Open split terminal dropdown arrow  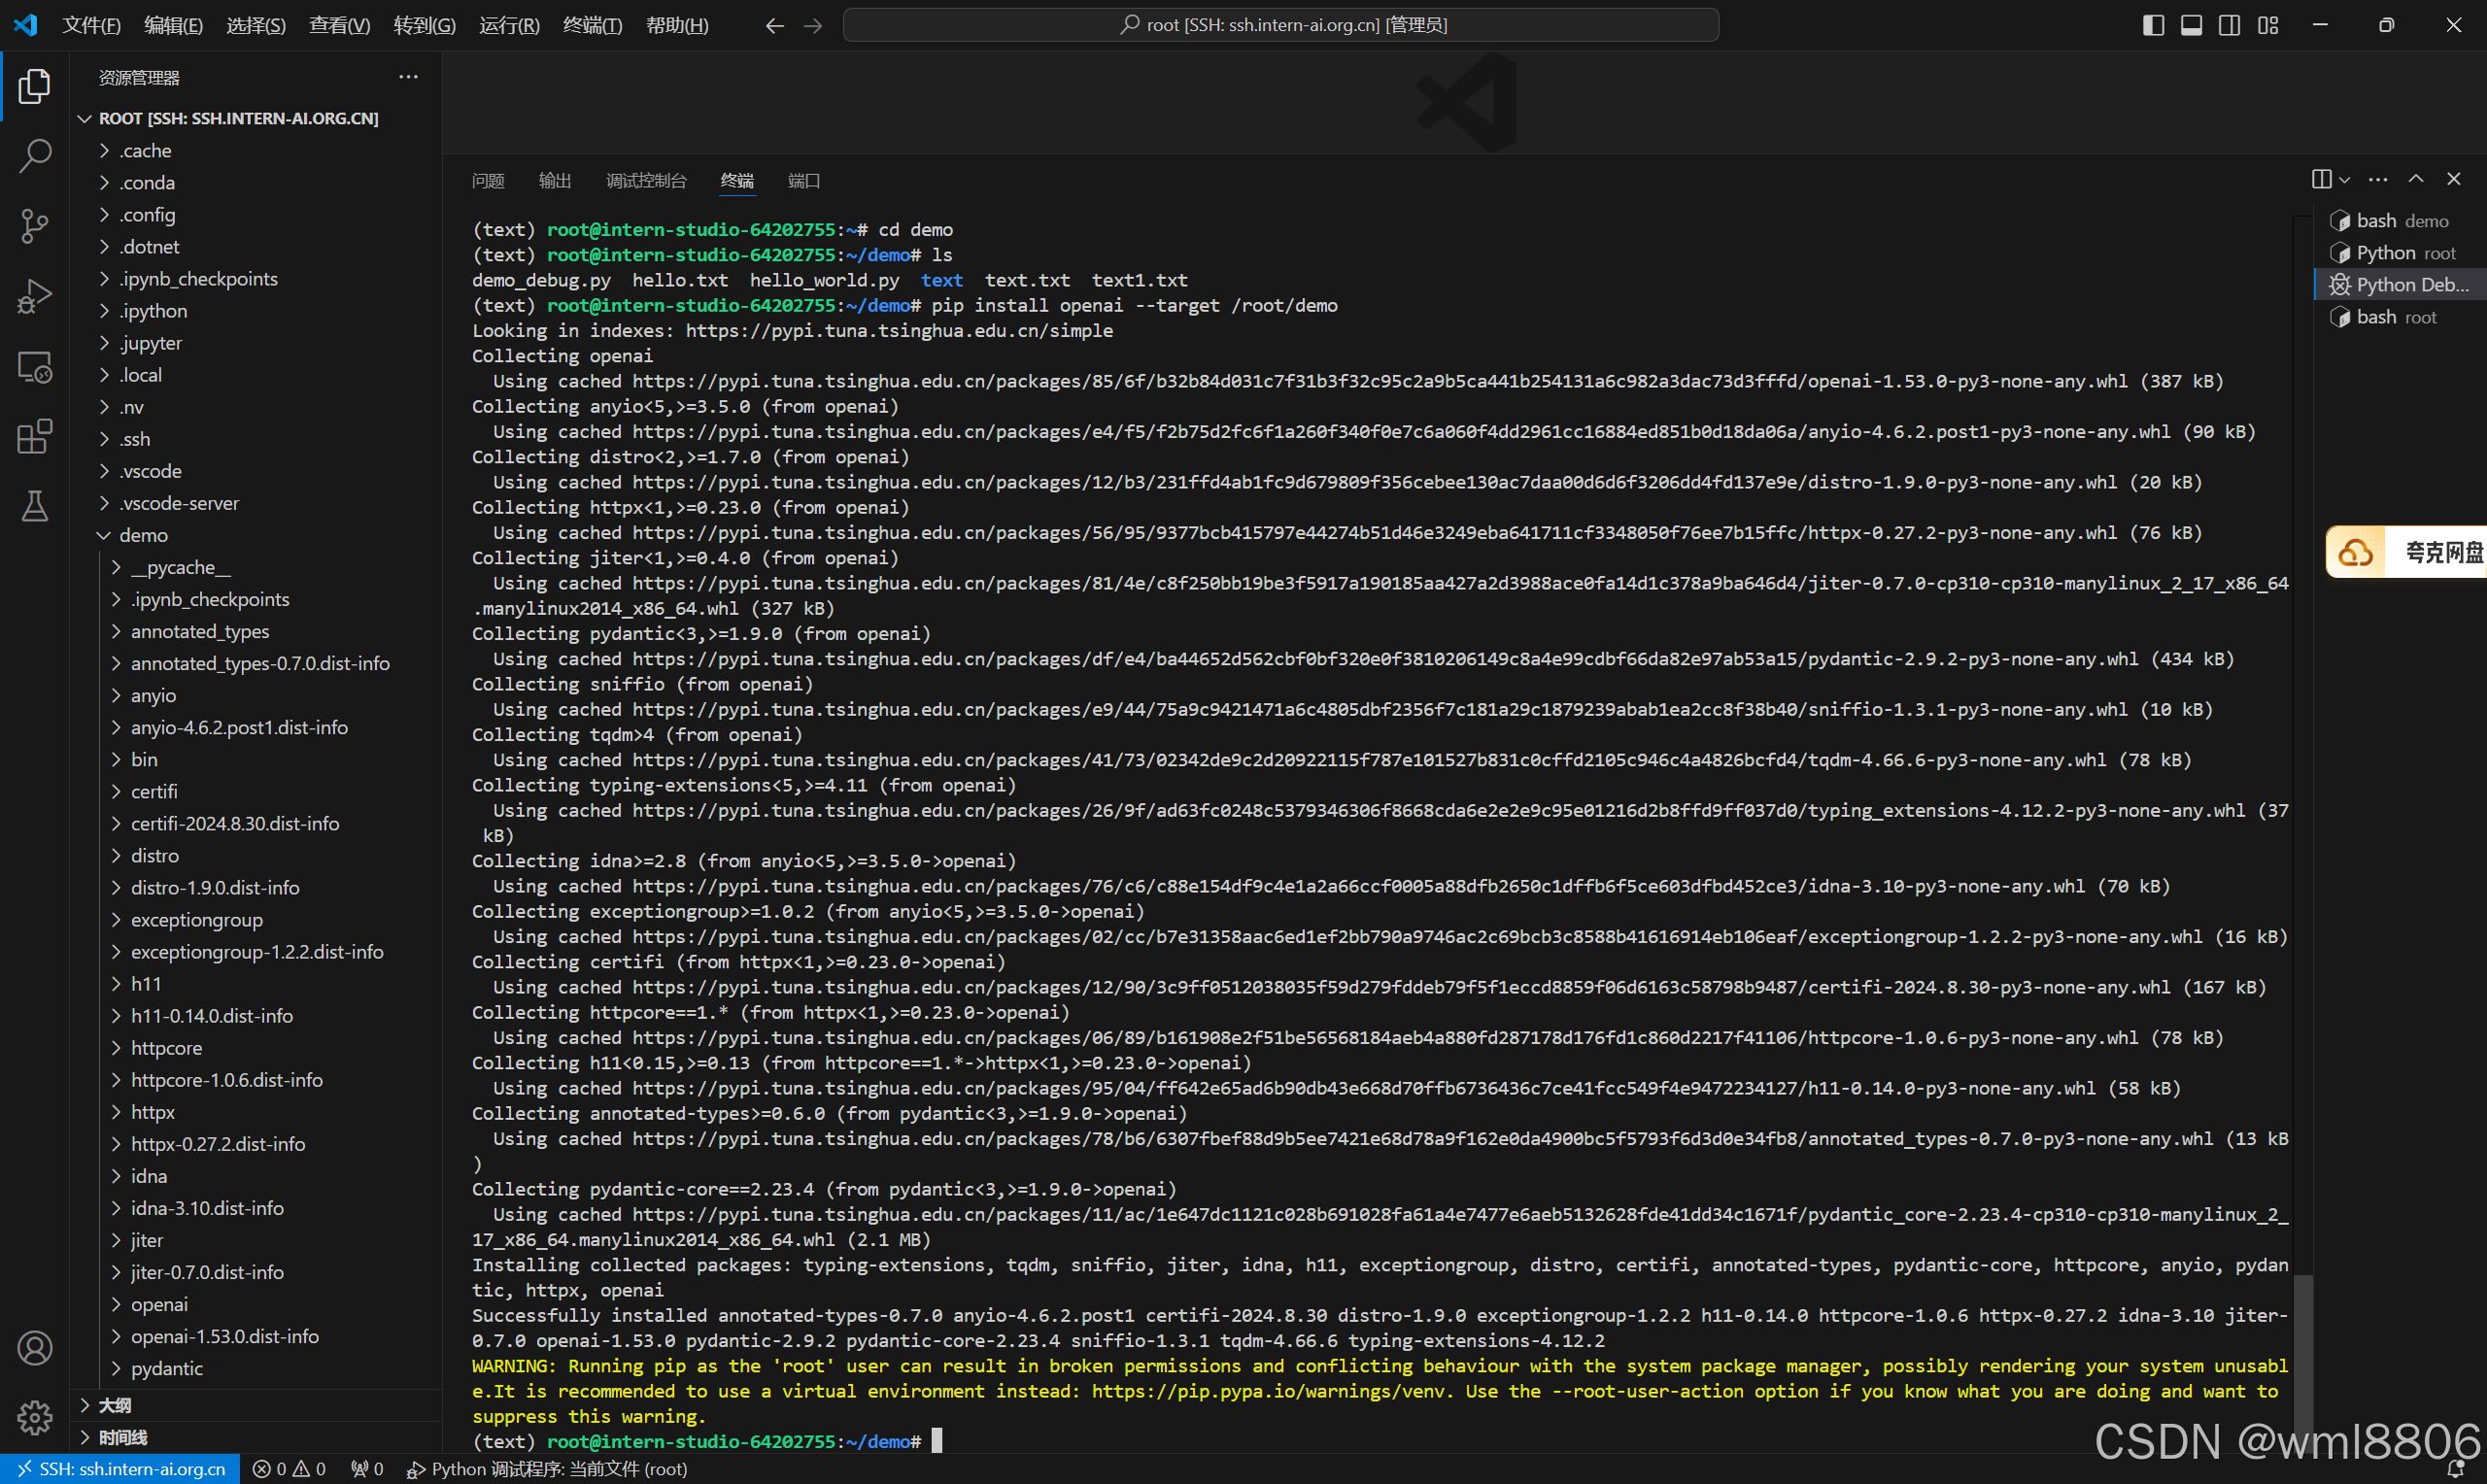click(2345, 180)
